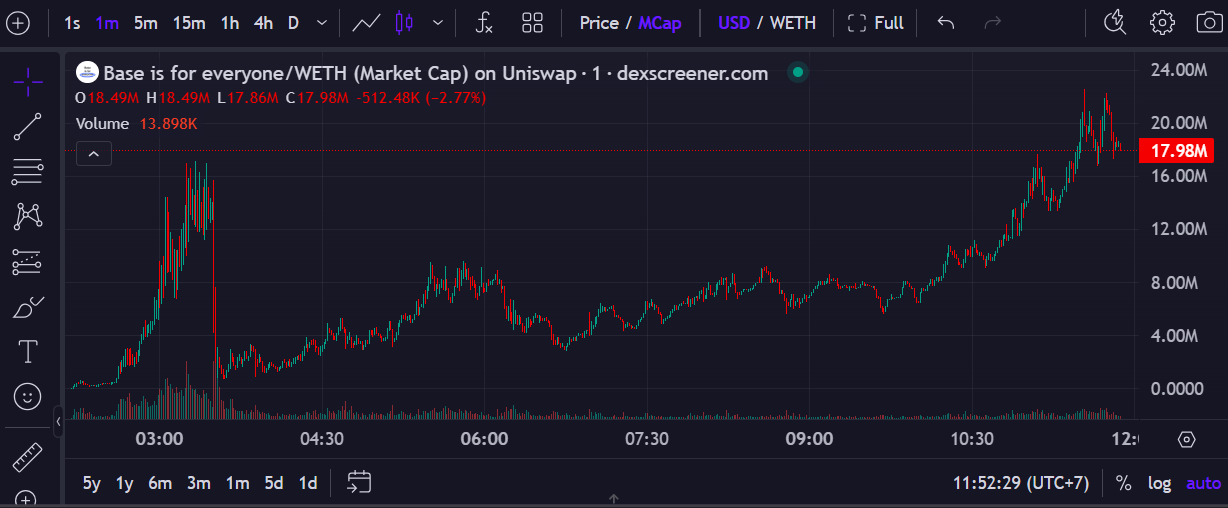This screenshot has width=1228, height=508.
Task: Open the layout grid selector
Action: point(532,22)
